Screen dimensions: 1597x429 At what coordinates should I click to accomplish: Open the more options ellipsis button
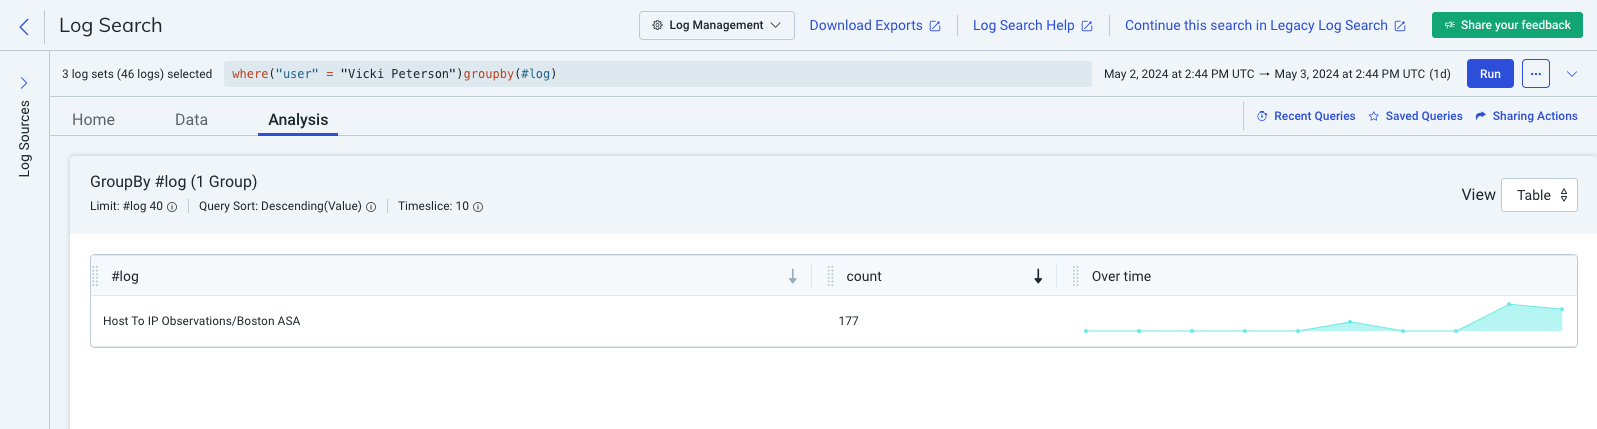pyautogui.click(x=1535, y=74)
